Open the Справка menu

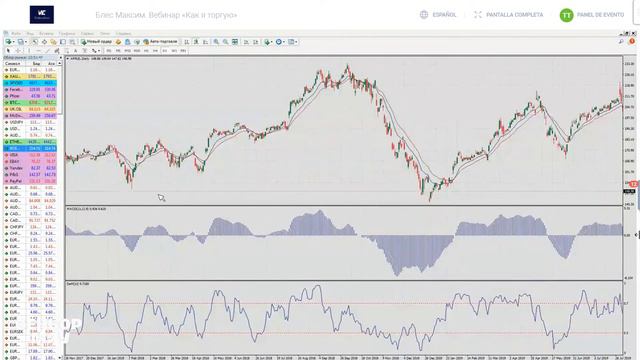pyautogui.click(x=123, y=33)
